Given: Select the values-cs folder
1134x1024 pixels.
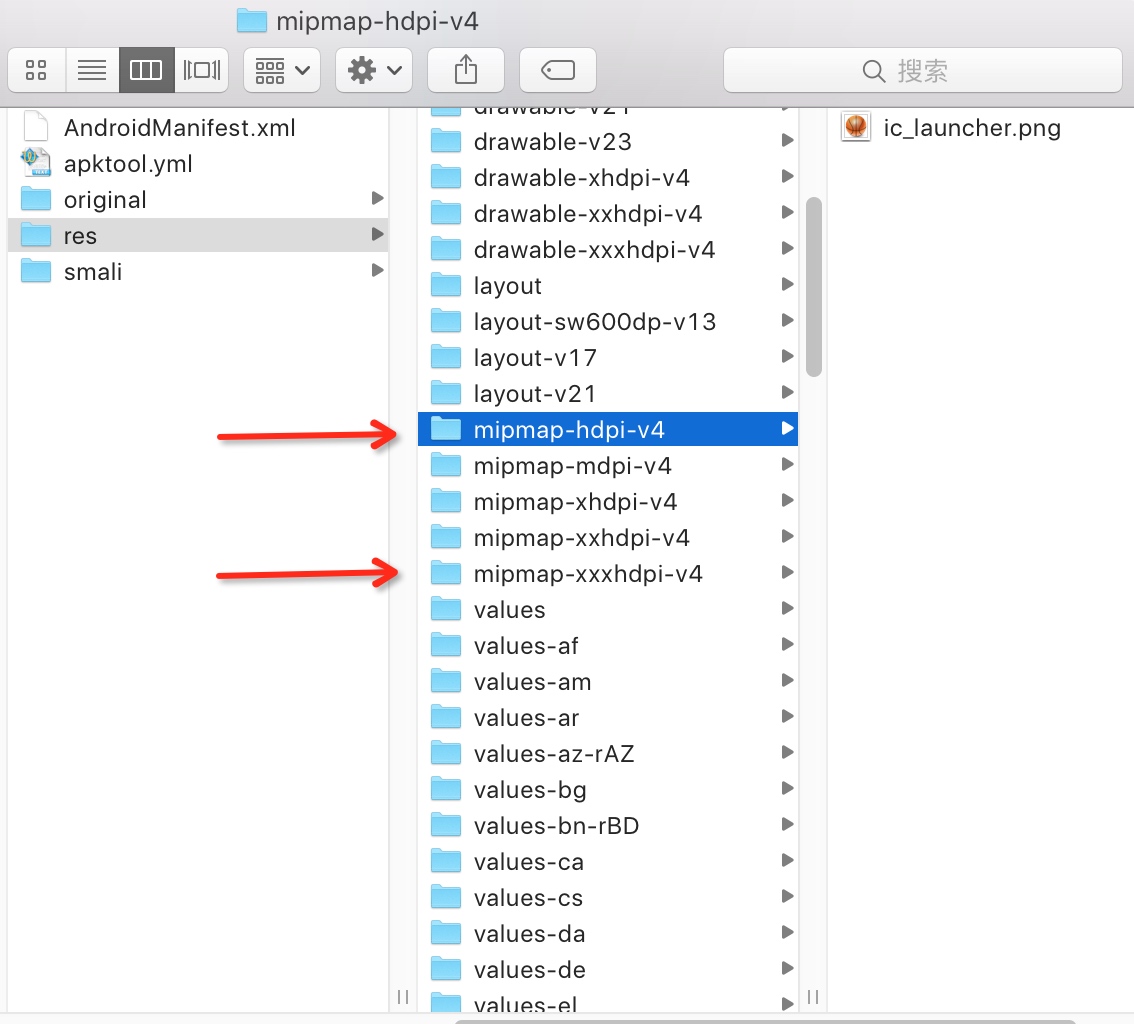Looking at the screenshot, I should point(608,897).
